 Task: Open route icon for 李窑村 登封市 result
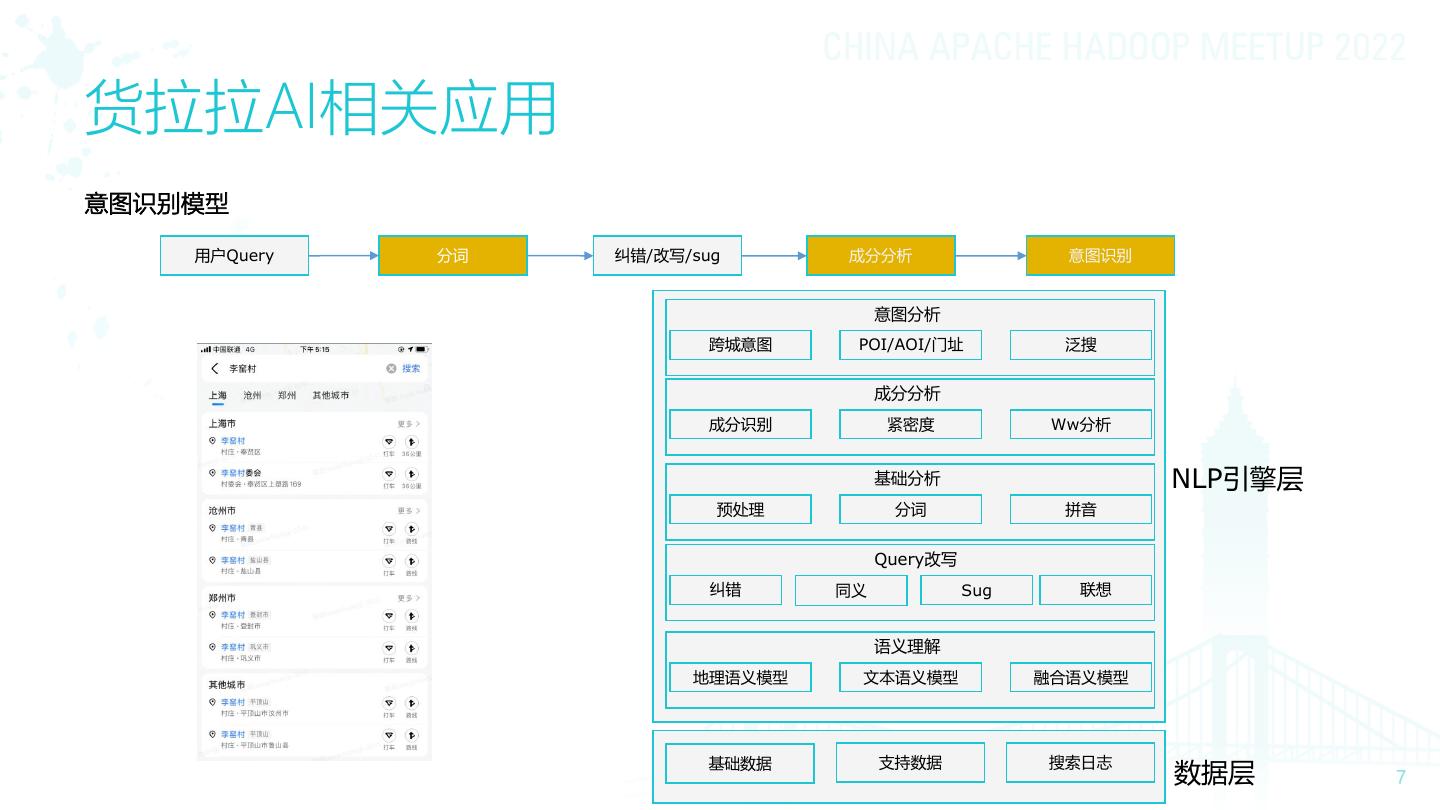coord(411,616)
